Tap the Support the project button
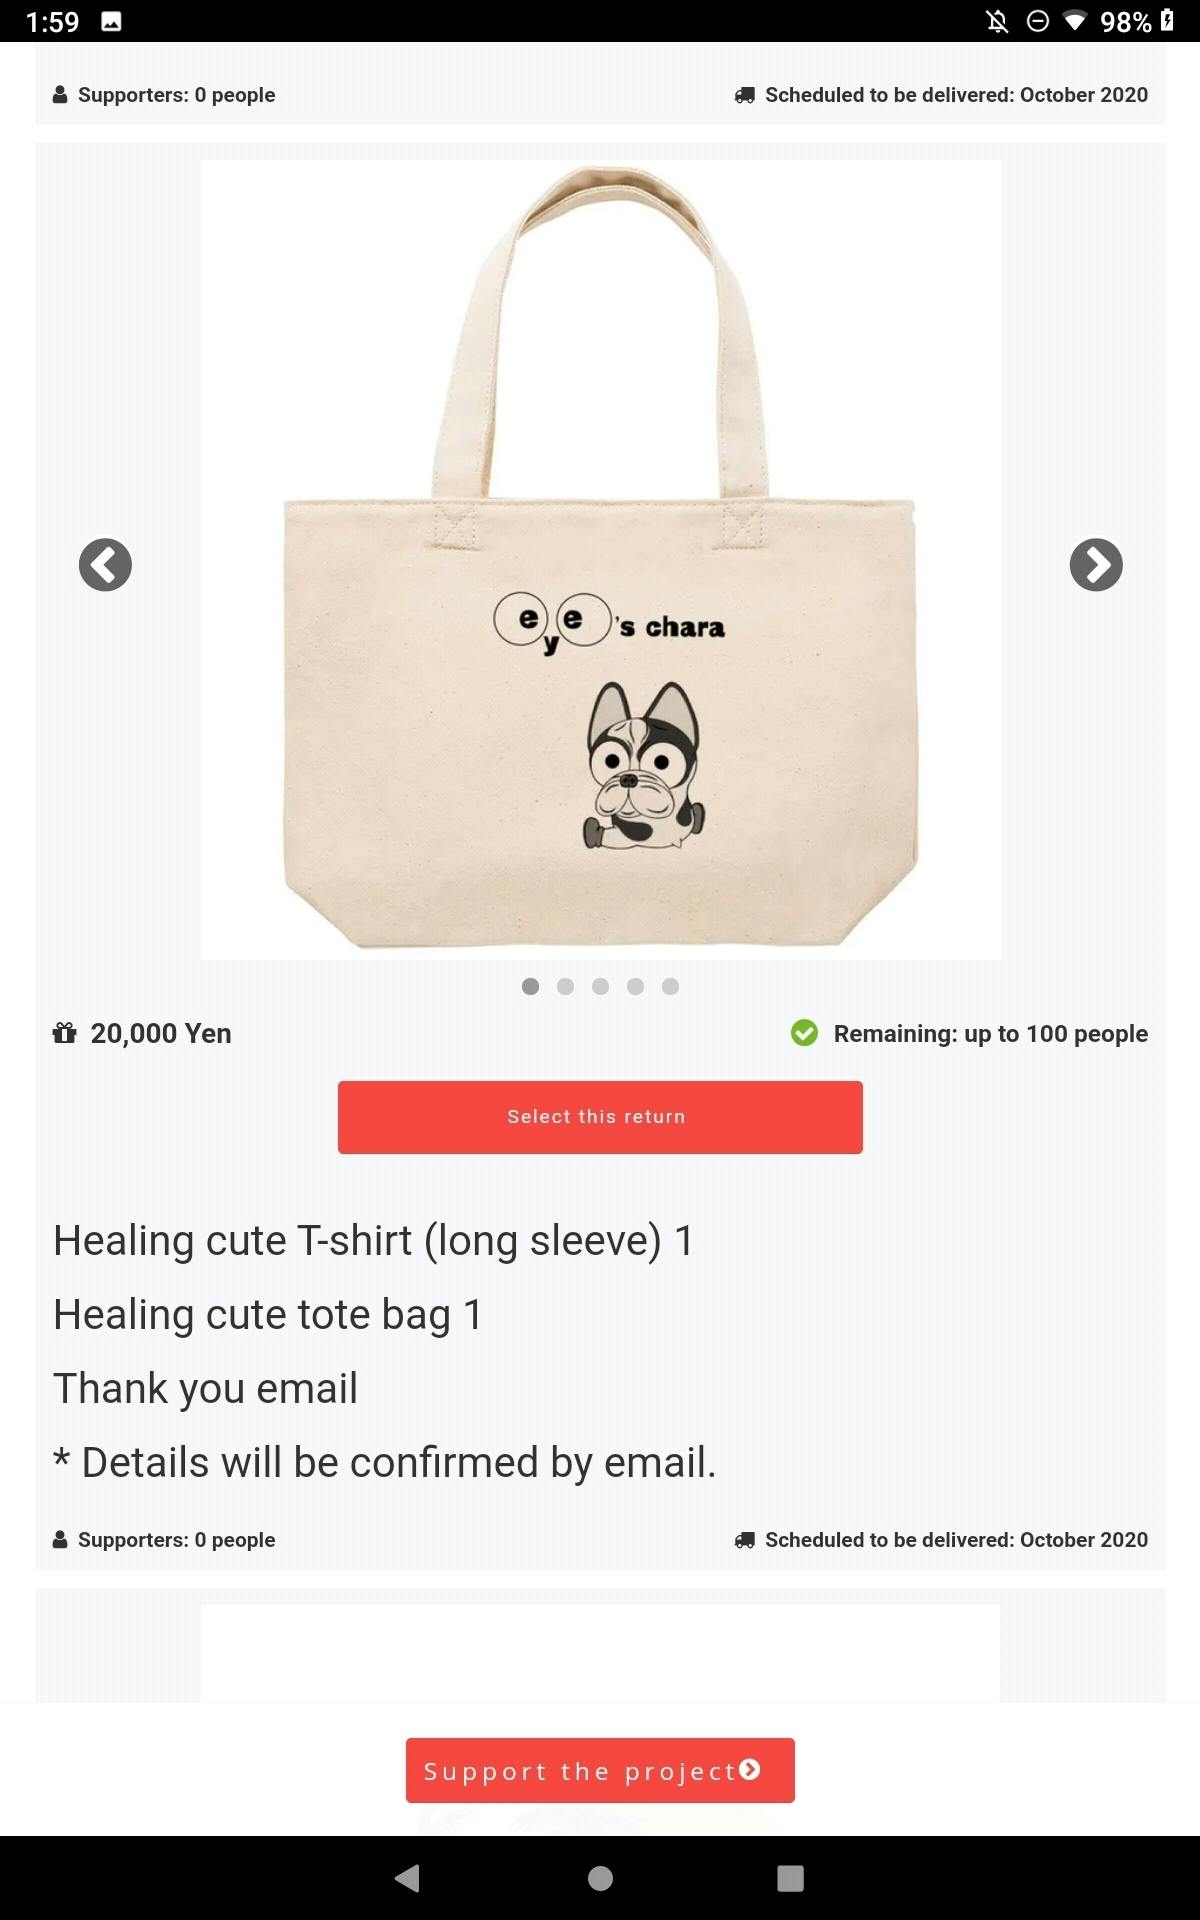1200x1920 pixels. click(600, 1771)
